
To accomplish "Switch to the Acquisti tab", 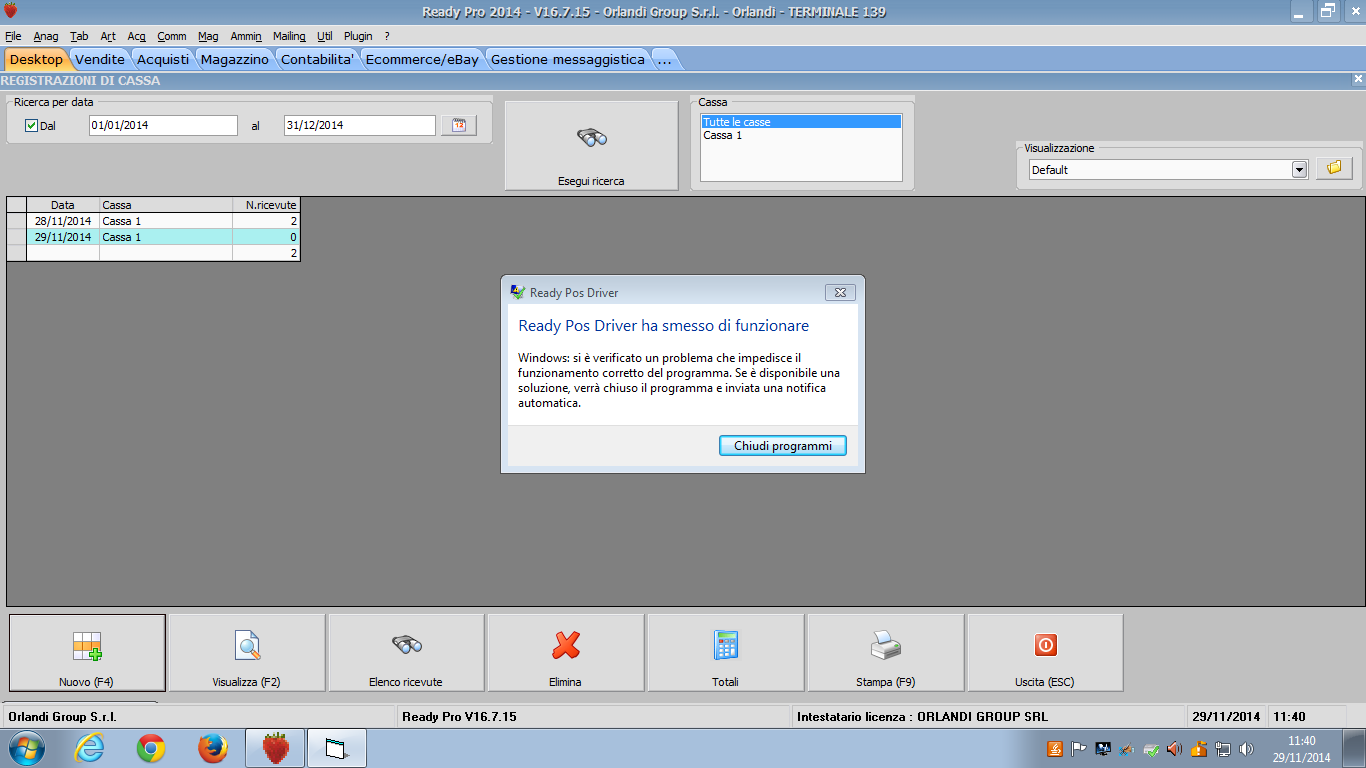I will (163, 59).
